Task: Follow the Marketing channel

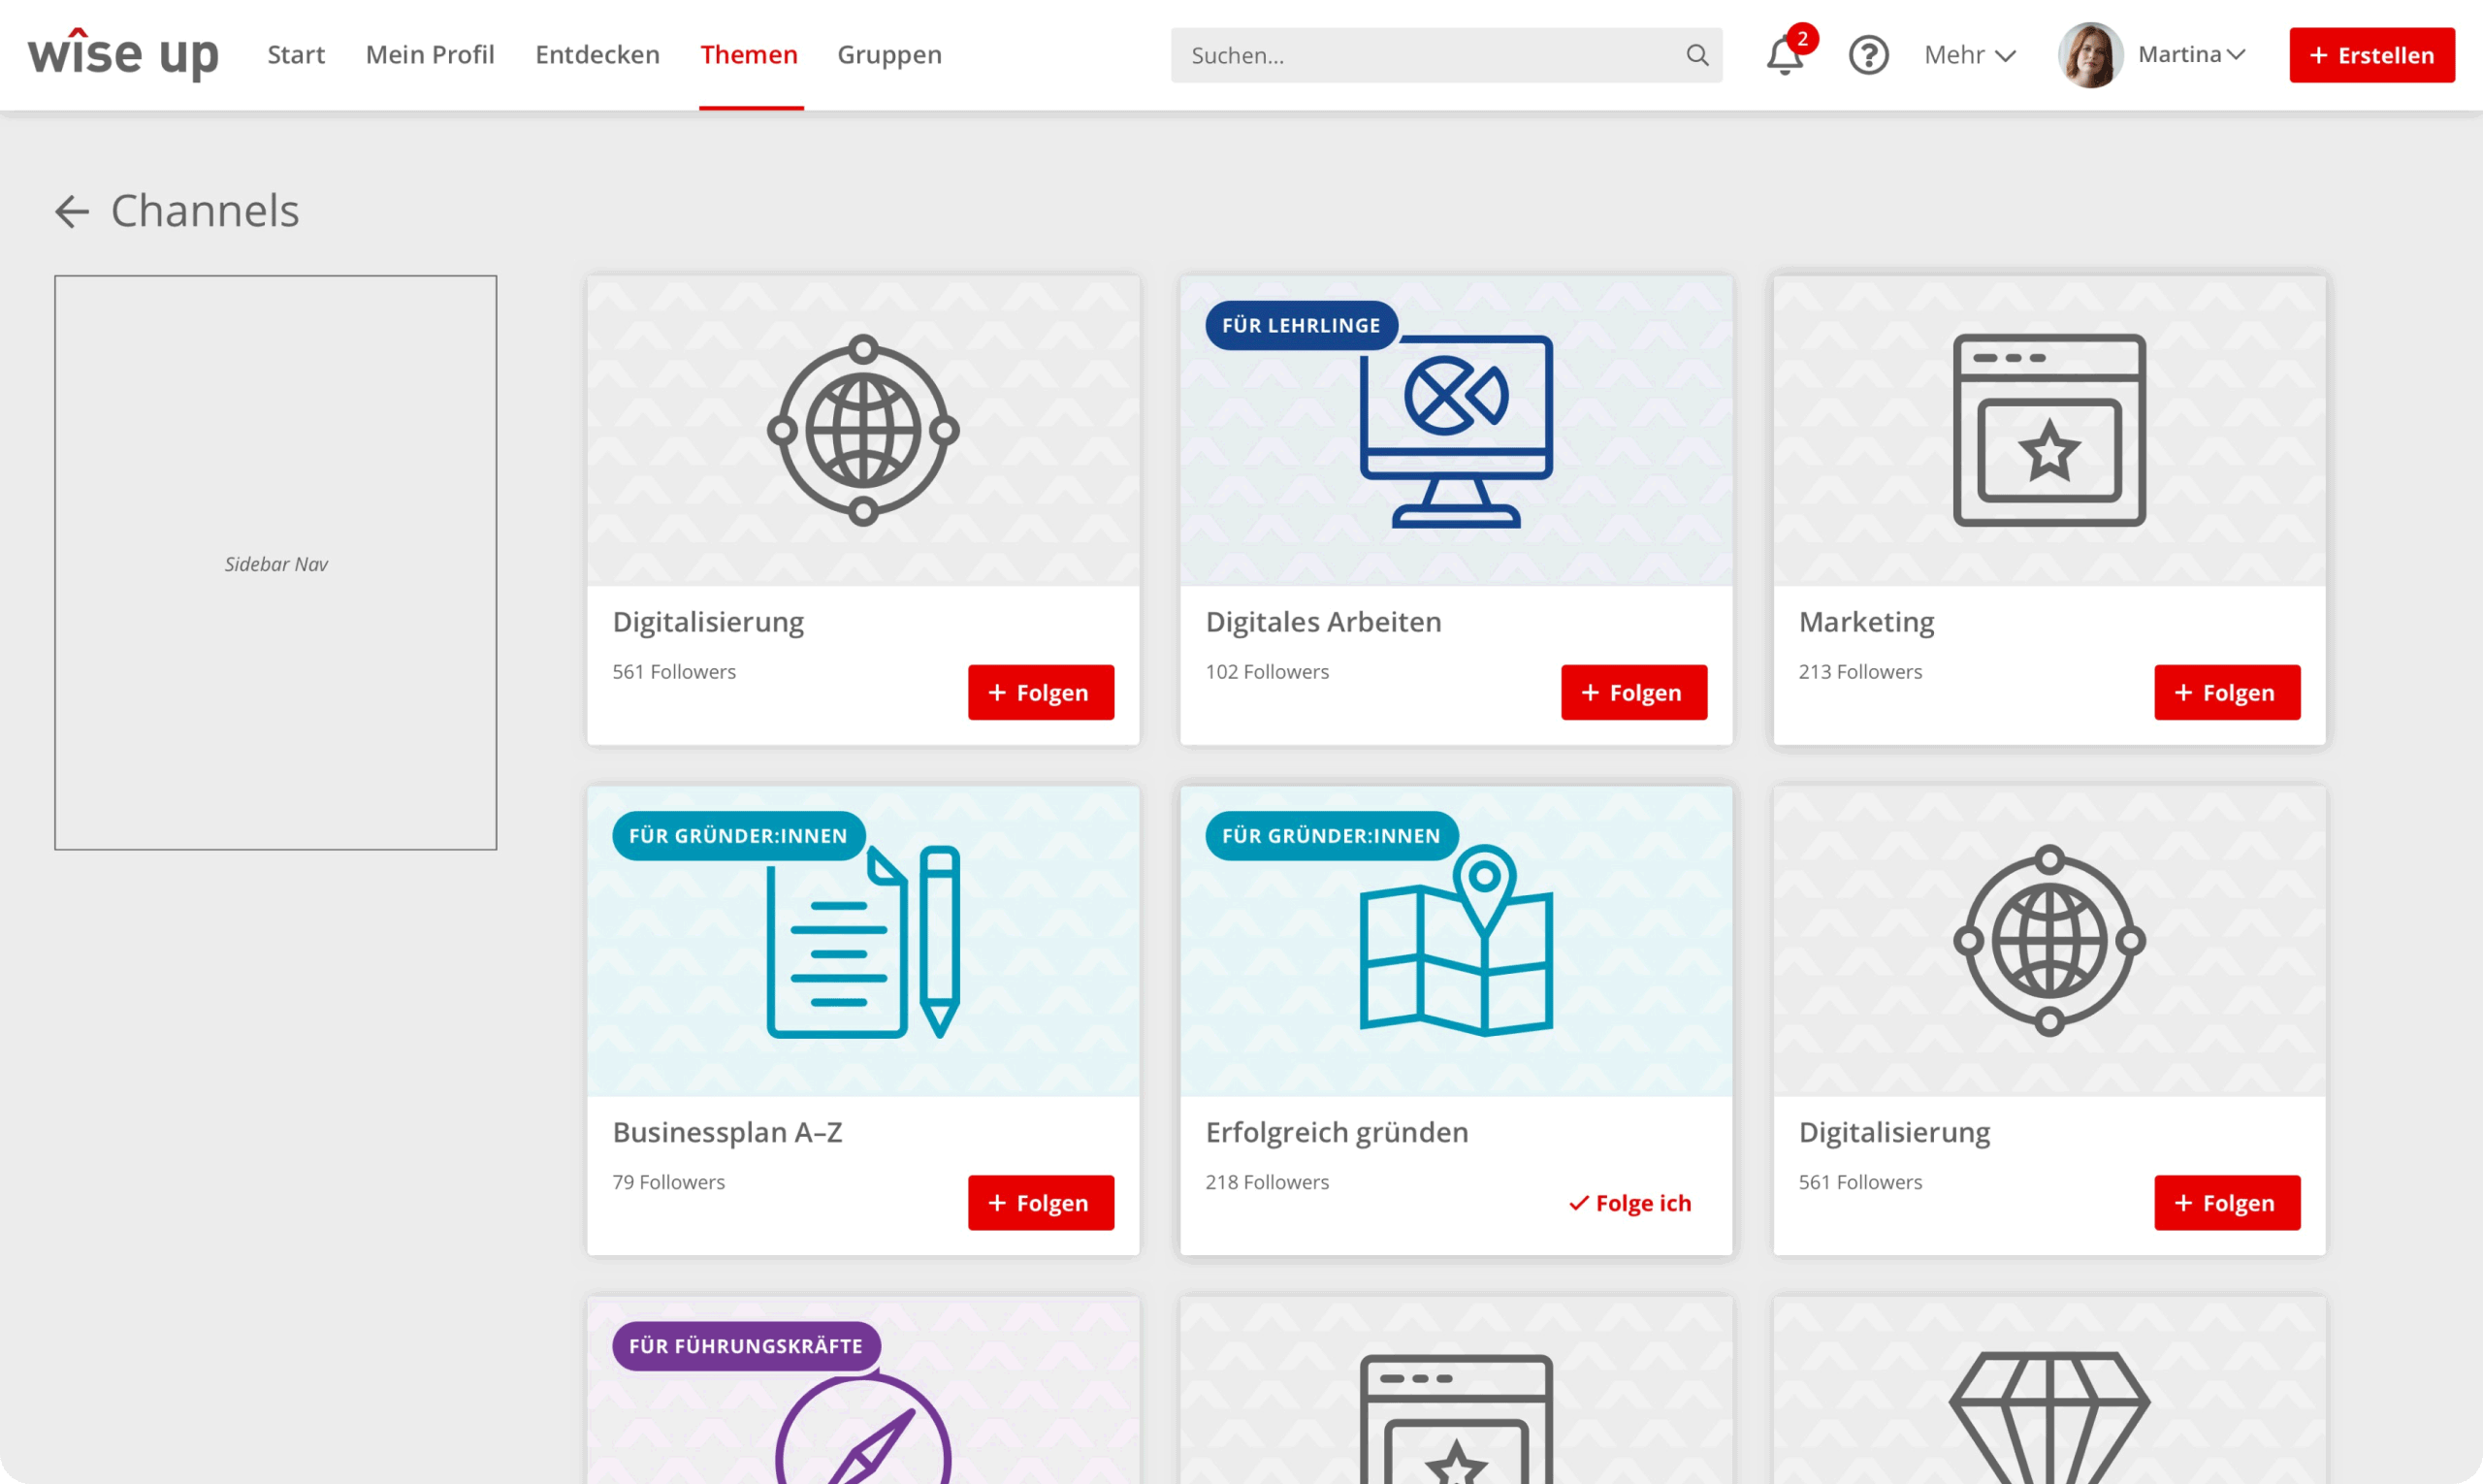Action: pyautogui.click(x=2226, y=692)
